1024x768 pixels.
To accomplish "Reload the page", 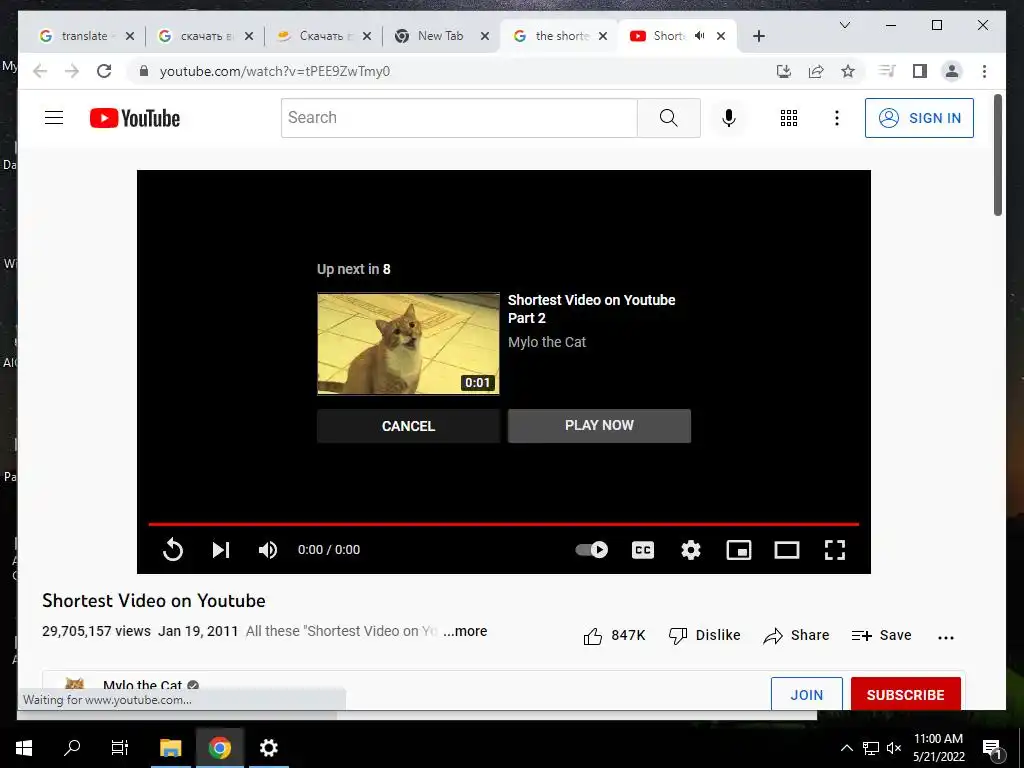I will click(x=104, y=71).
